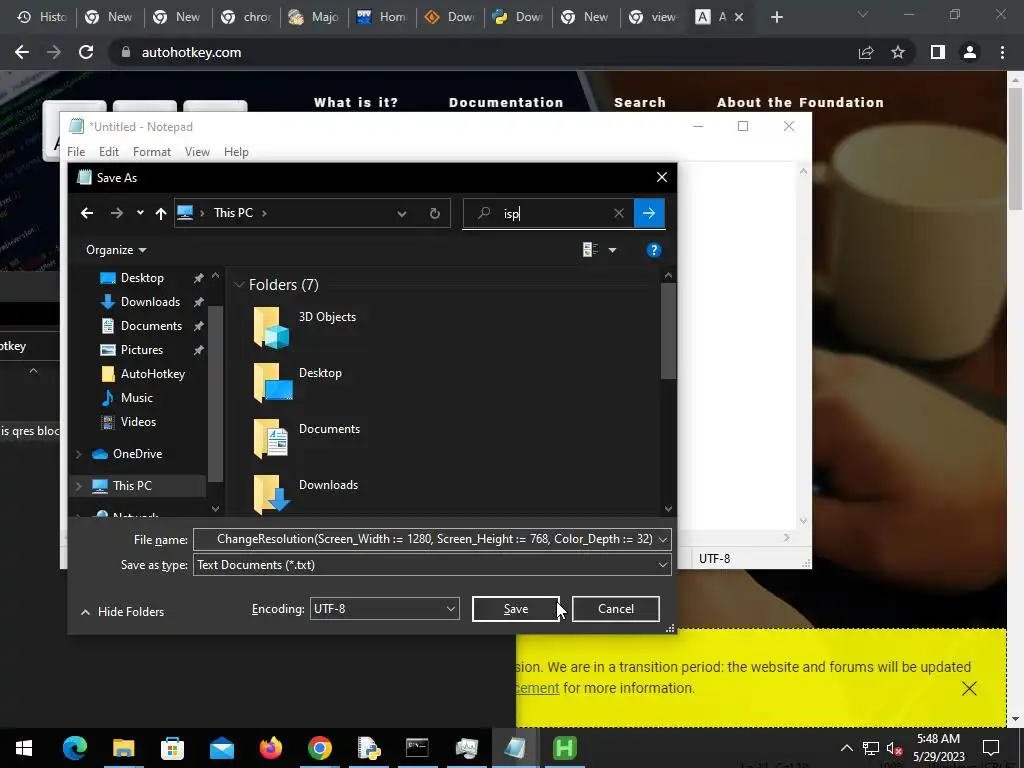Screen dimensions: 1024x768
Task: Open Notepad Format menu
Action: point(152,152)
